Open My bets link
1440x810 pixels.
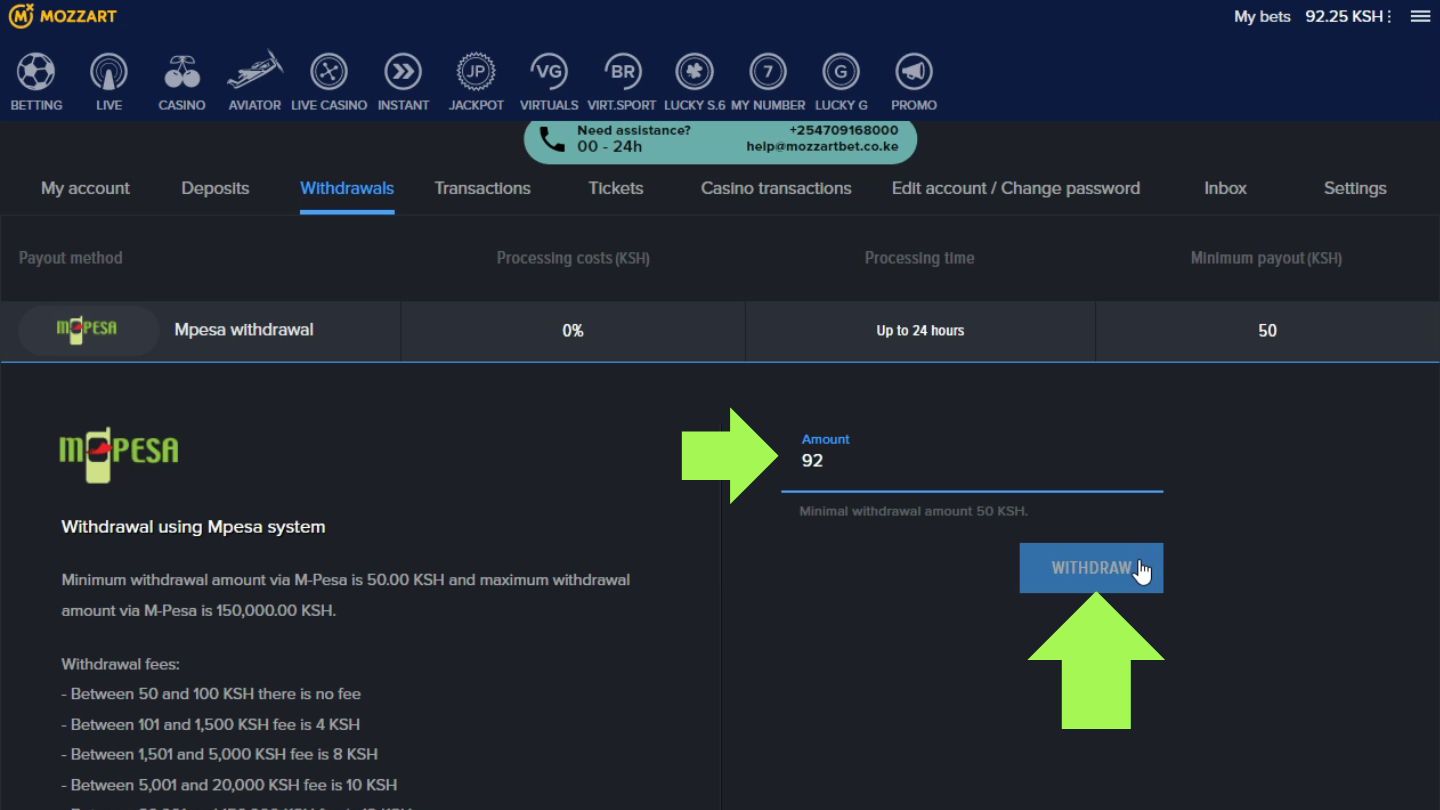tap(1262, 17)
